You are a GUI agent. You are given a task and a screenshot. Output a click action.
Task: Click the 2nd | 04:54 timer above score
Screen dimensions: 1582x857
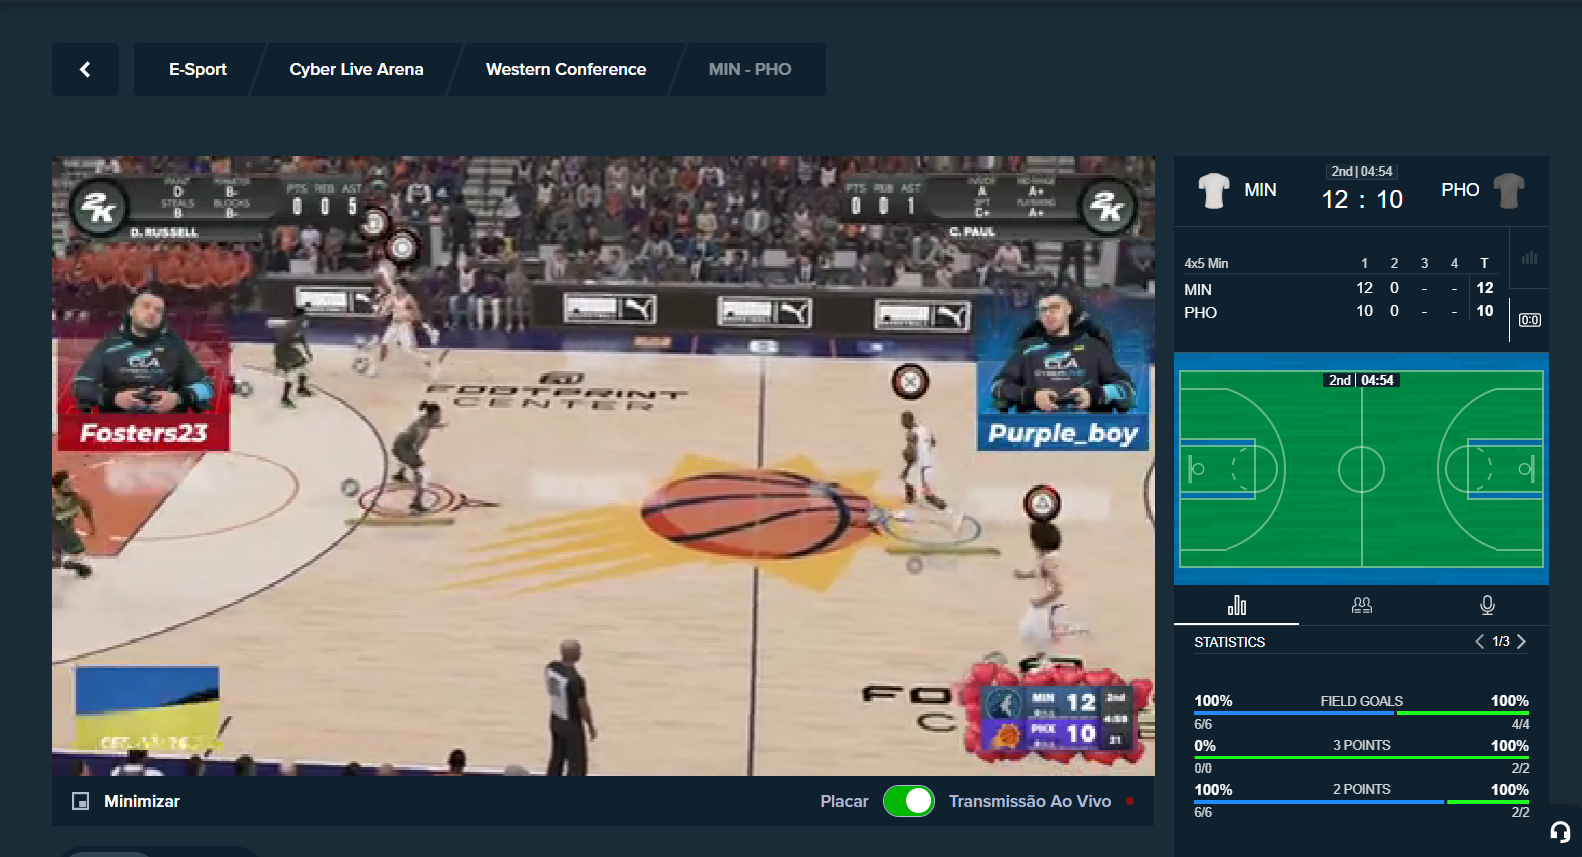click(x=1361, y=171)
